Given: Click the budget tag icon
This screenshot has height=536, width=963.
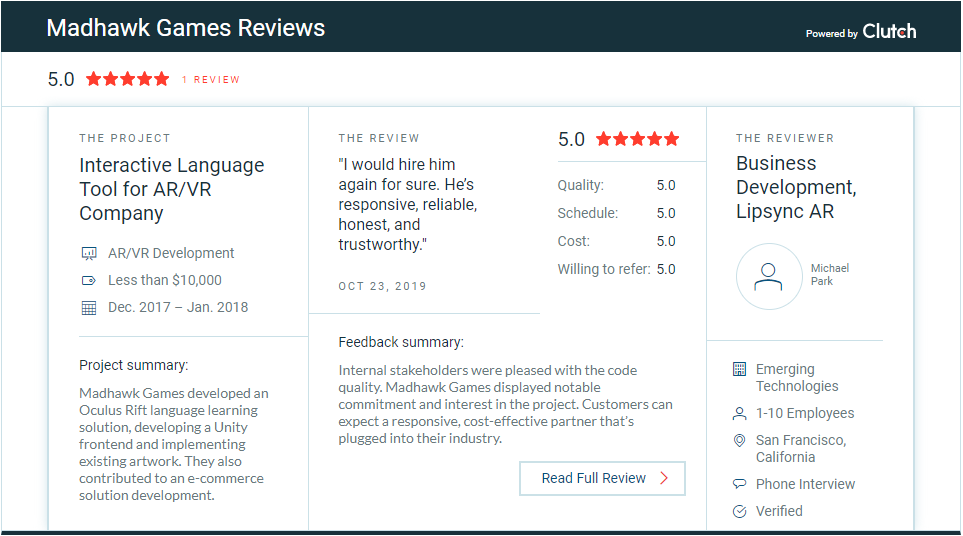Looking at the screenshot, I should 88,281.
